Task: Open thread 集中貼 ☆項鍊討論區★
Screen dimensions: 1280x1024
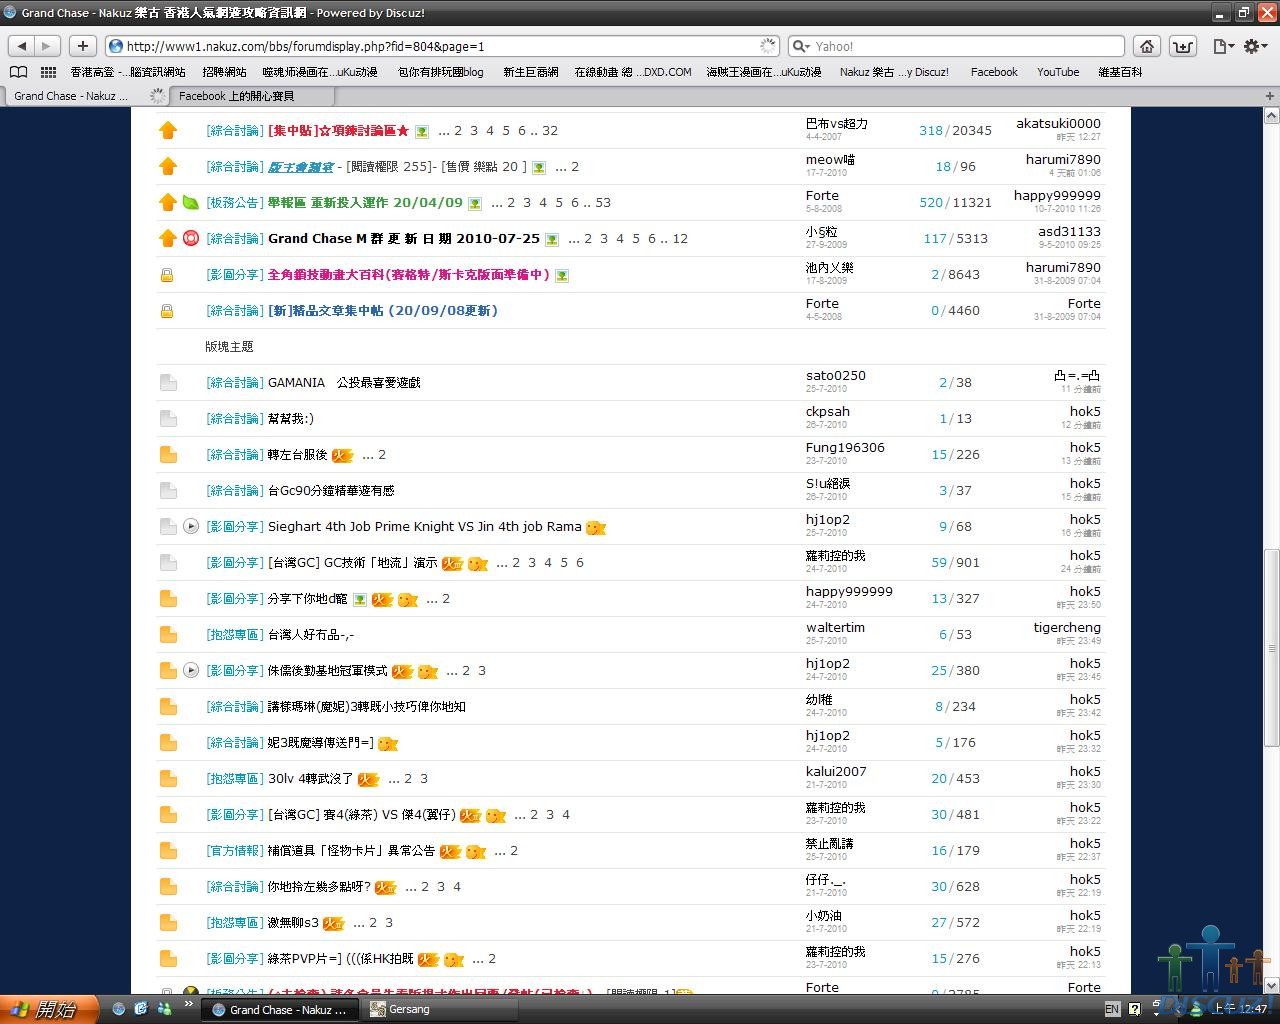Action: pyautogui.click(x=338, y=131)
